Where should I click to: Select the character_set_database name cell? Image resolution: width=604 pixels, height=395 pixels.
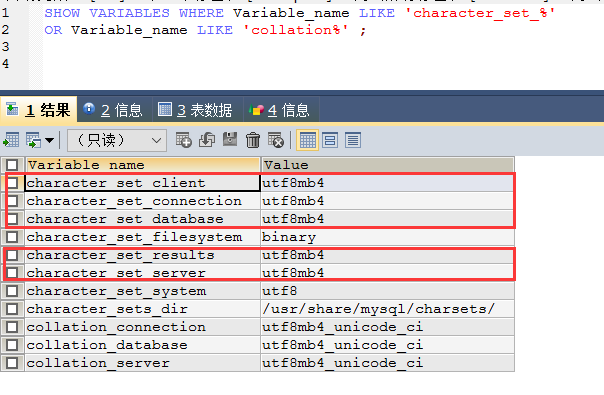(143, 219)
